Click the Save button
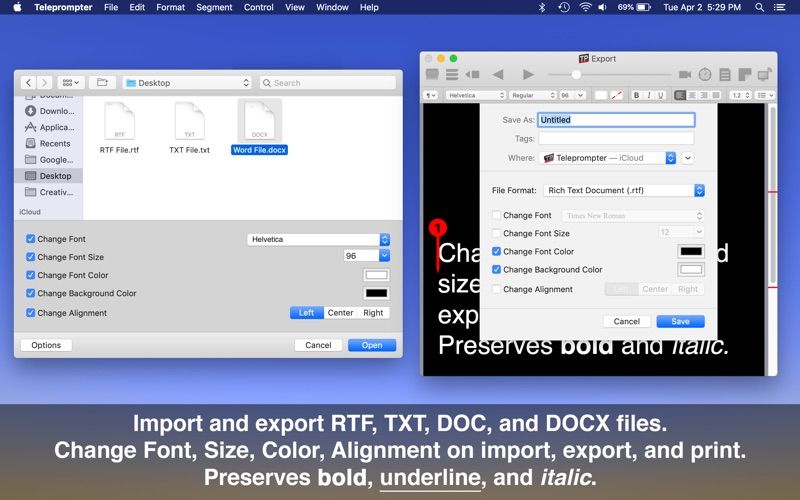800x500 pixels. tap(681, 321)
